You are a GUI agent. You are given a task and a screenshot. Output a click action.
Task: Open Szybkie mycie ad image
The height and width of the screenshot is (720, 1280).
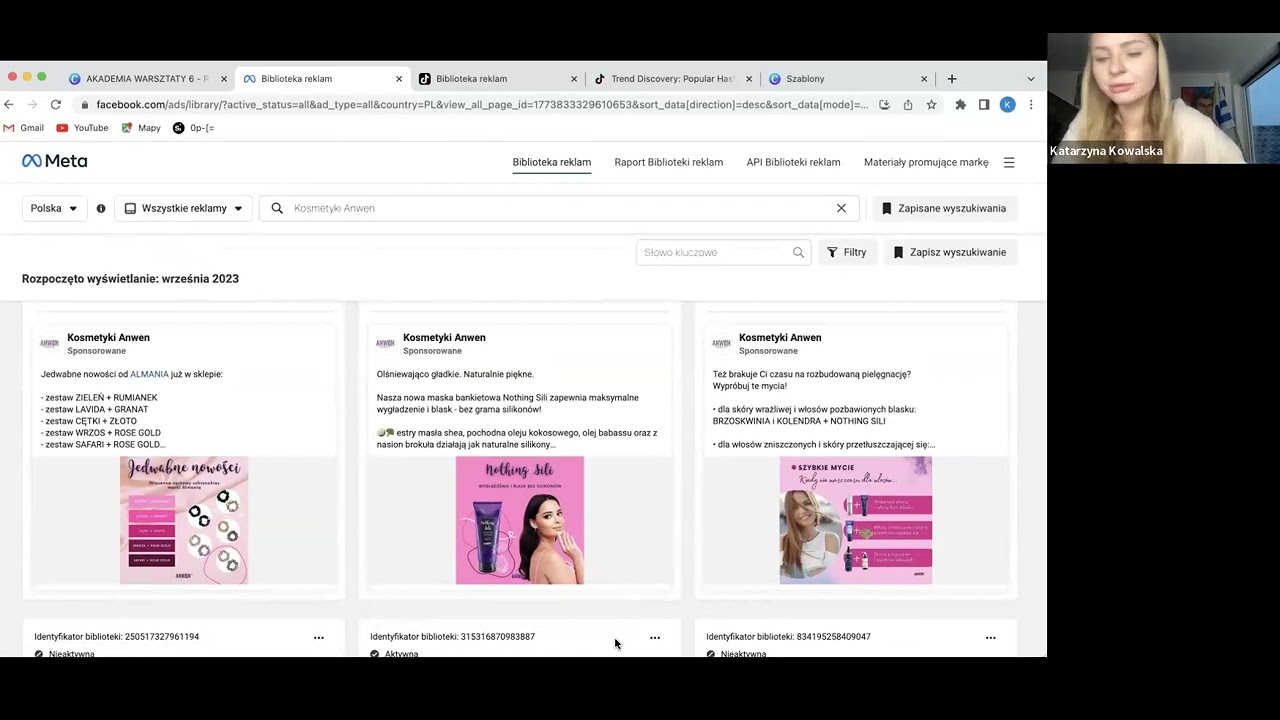point(856,520)
